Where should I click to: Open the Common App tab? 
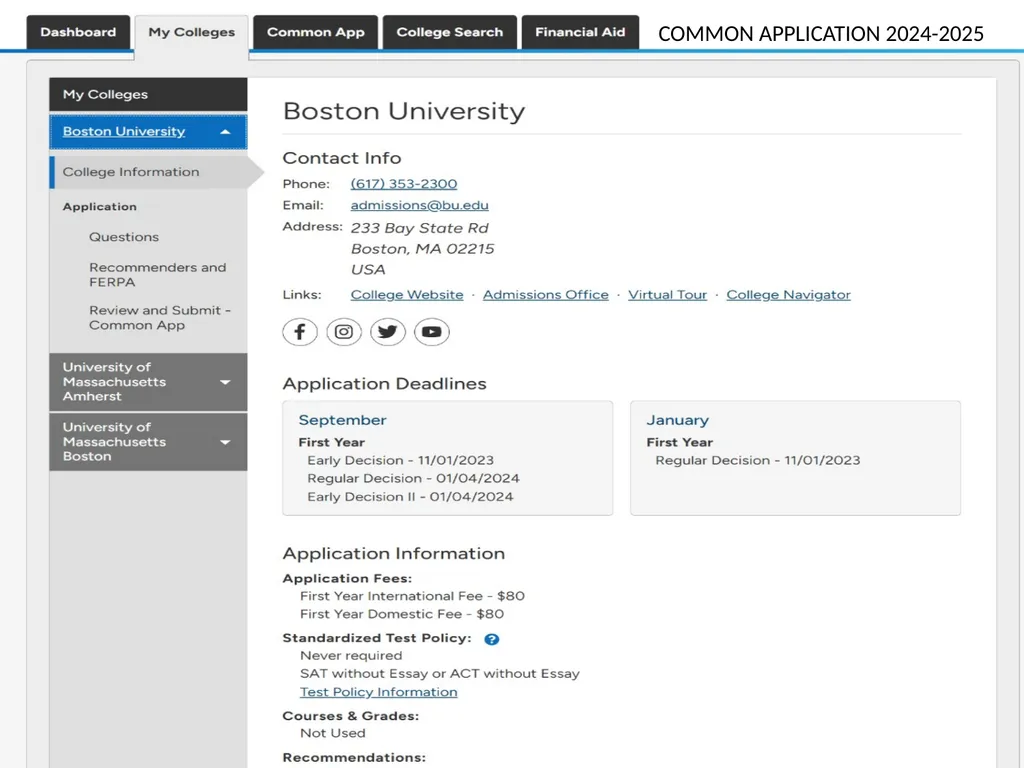(x=315, y=32)
